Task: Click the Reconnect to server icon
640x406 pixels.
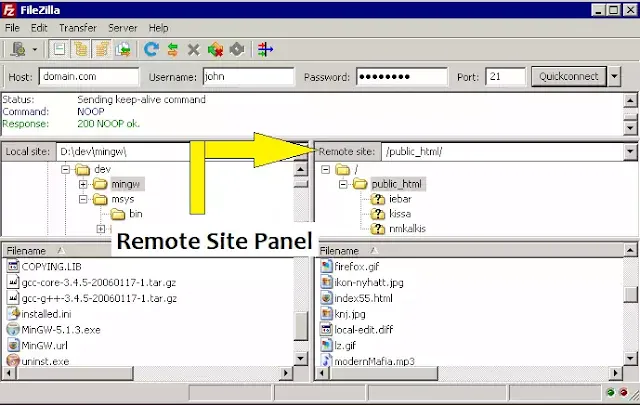Action: pyautogui.click(x=237, y=49)
